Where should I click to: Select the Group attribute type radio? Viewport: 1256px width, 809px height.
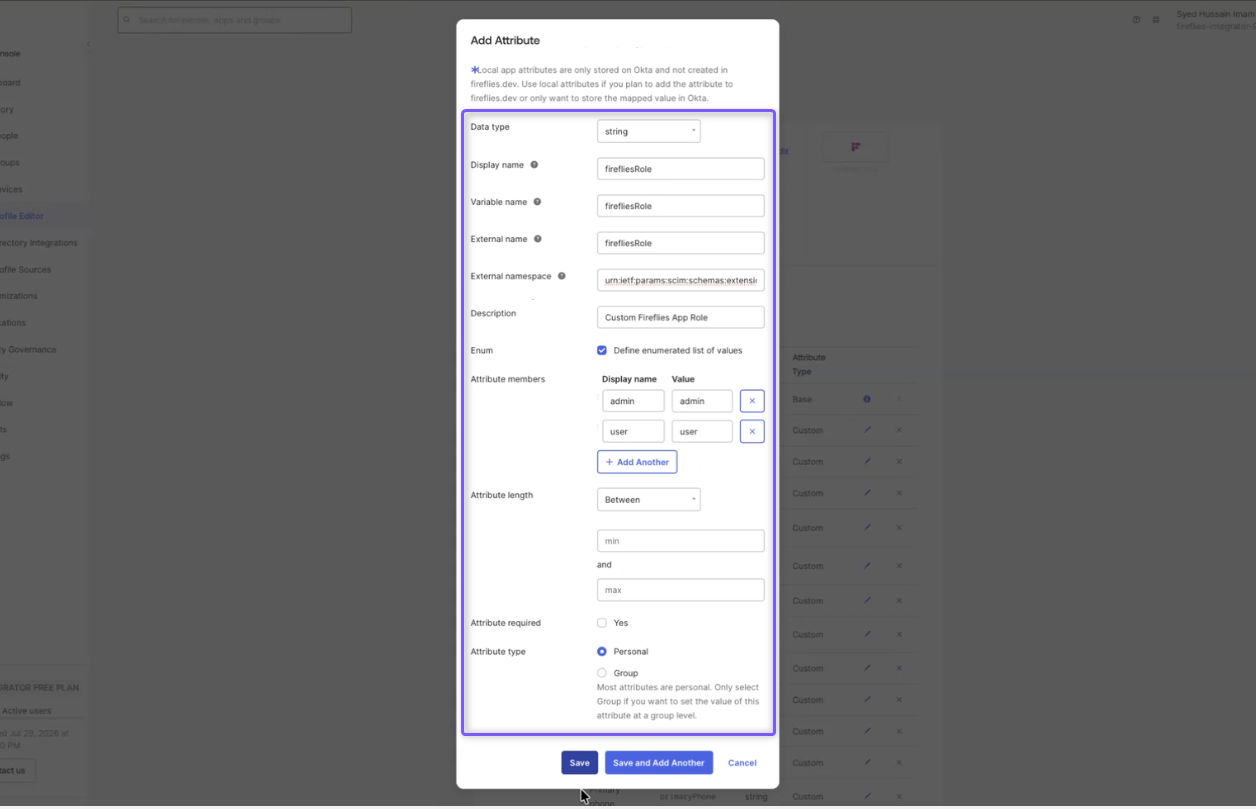coord(602,673)
